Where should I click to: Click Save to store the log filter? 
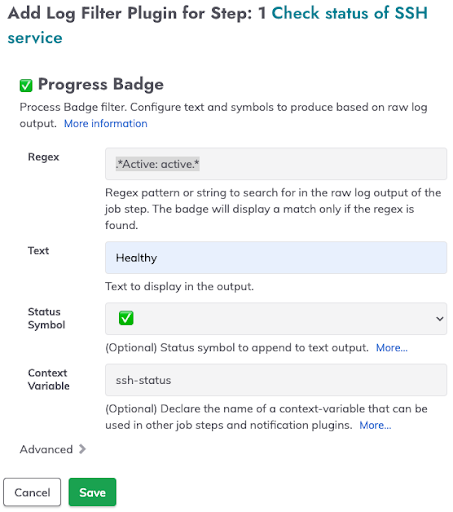(92, 492)
